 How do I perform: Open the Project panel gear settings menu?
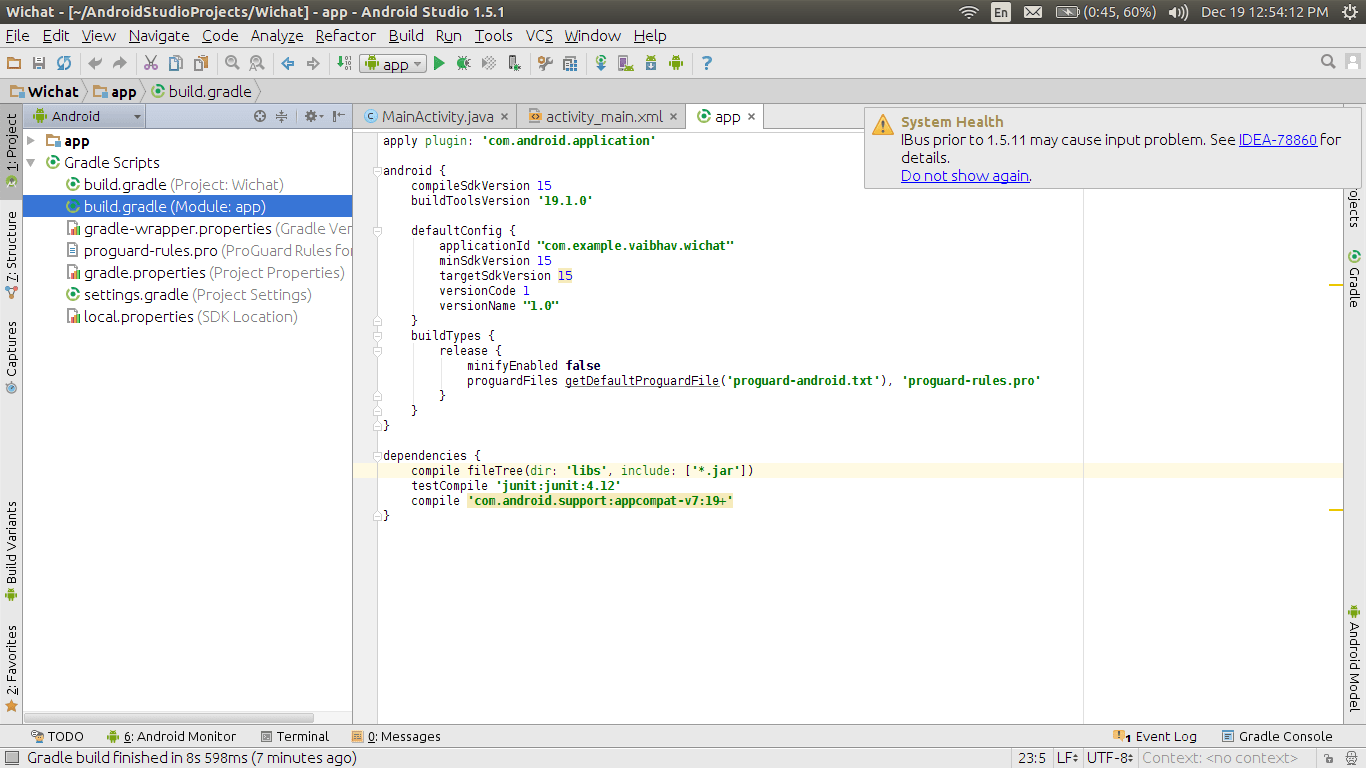pyautogui.click(x=313, y=116)
